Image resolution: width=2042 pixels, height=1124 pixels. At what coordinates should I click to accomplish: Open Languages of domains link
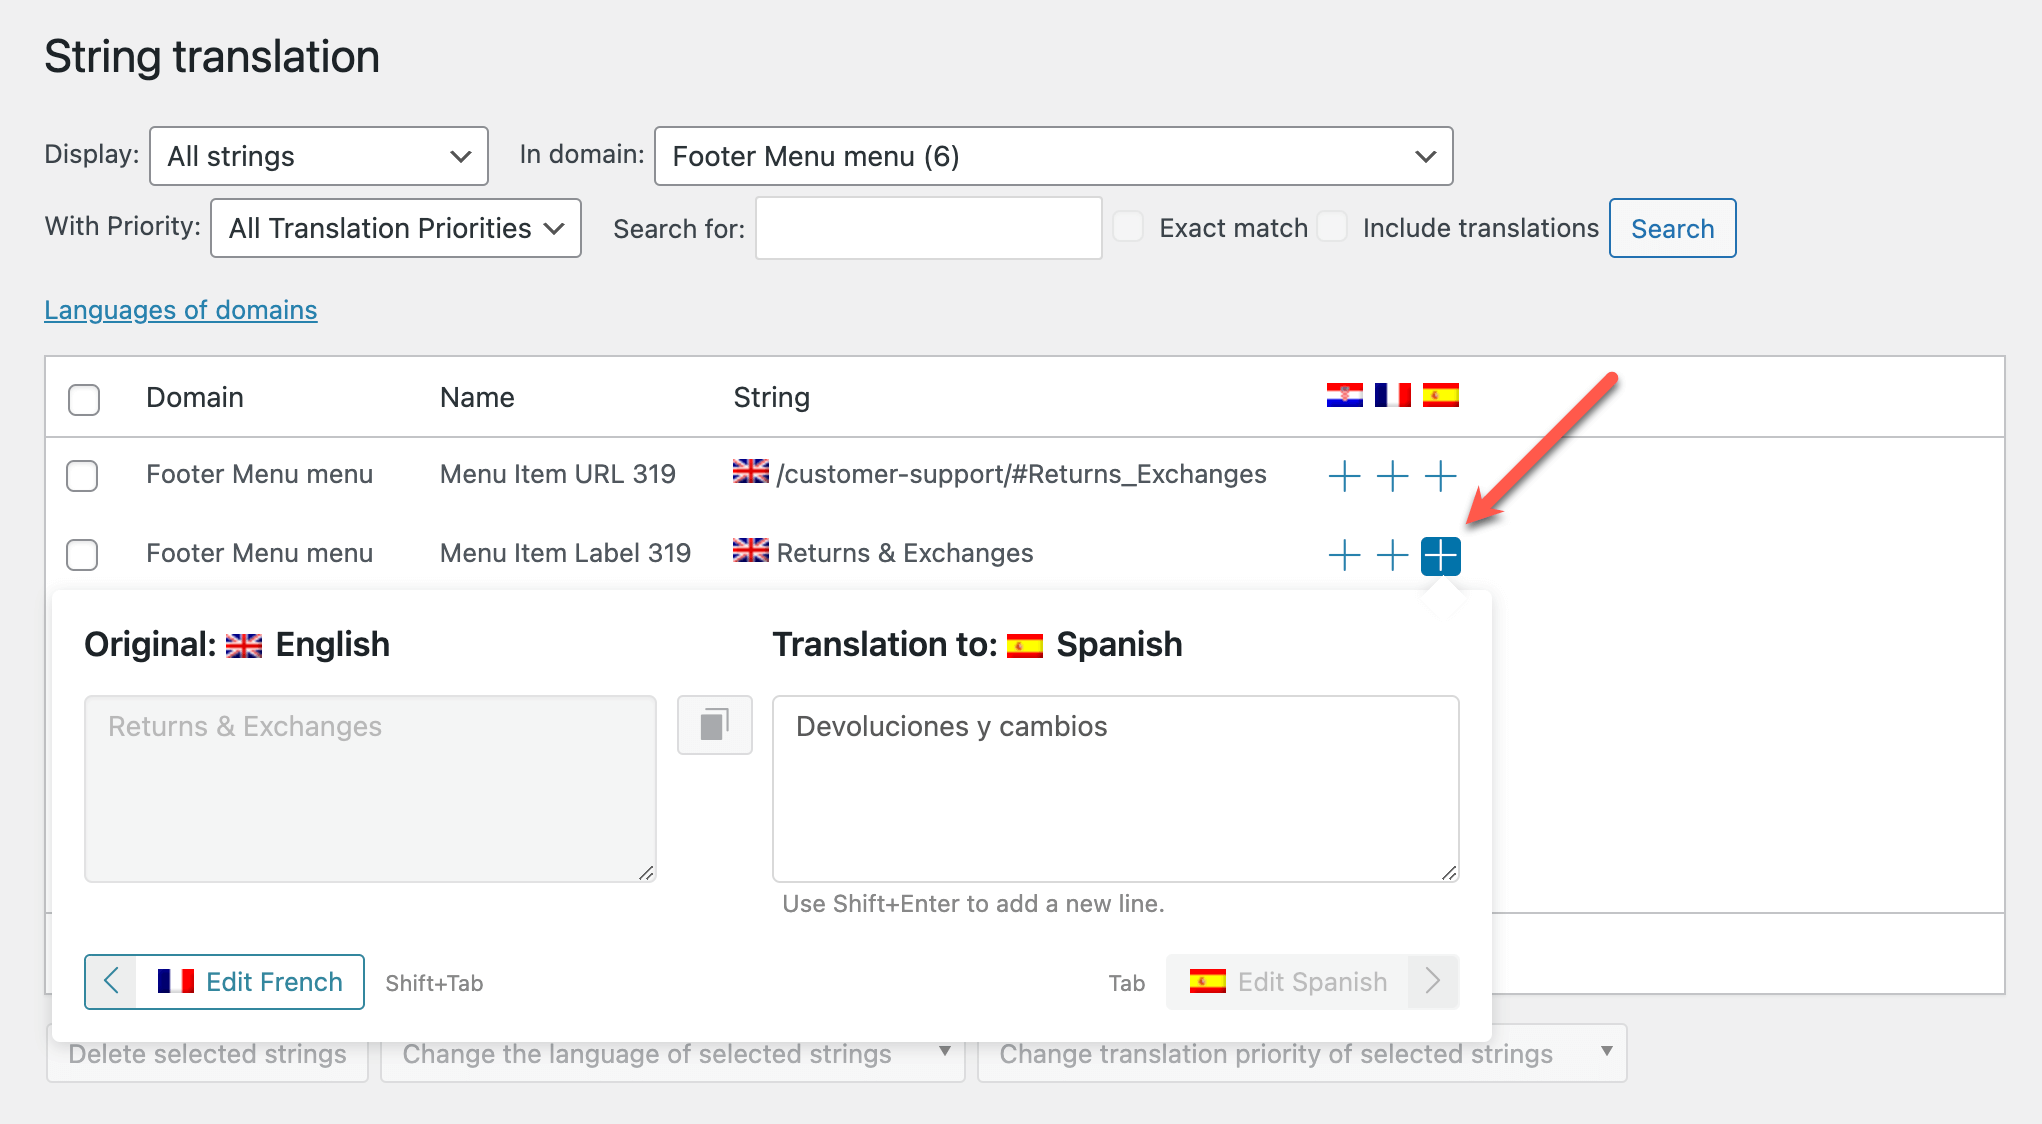(180, 310)
